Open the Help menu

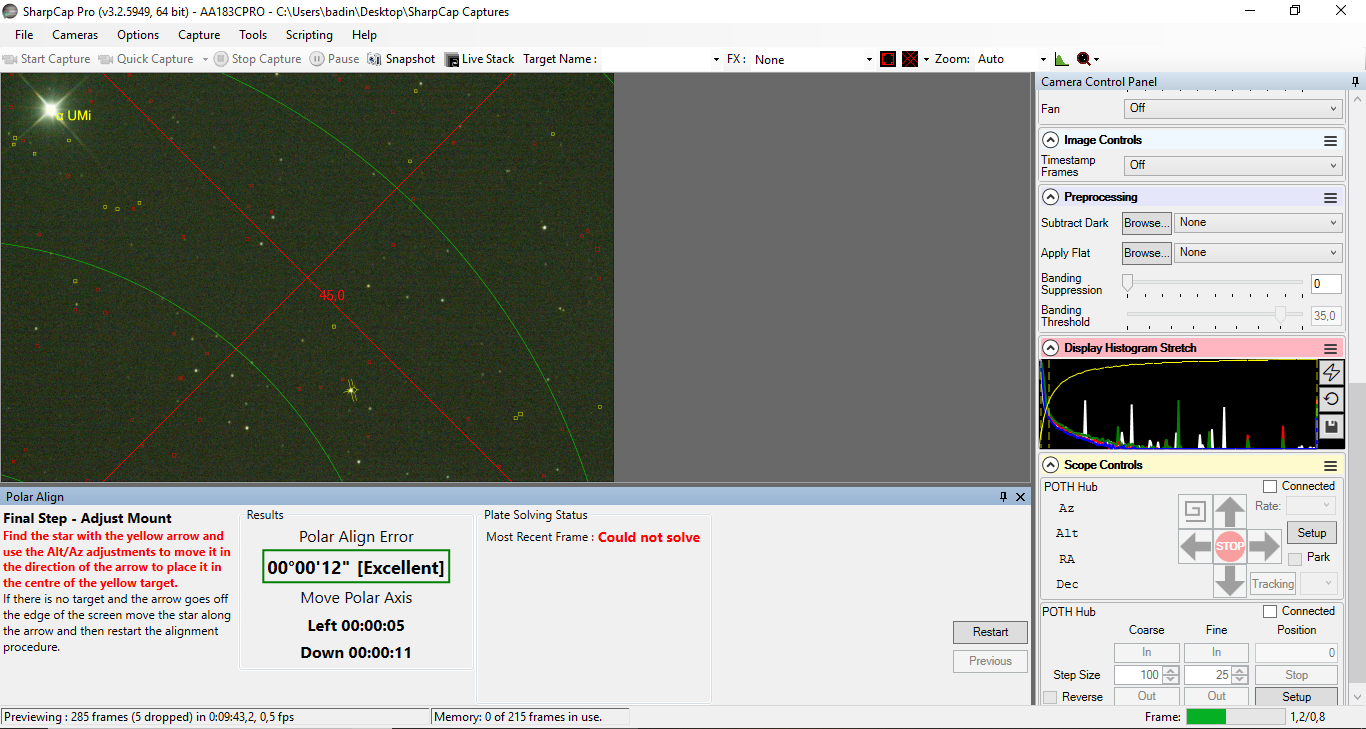pyautogui.click(x=364, y=35)
